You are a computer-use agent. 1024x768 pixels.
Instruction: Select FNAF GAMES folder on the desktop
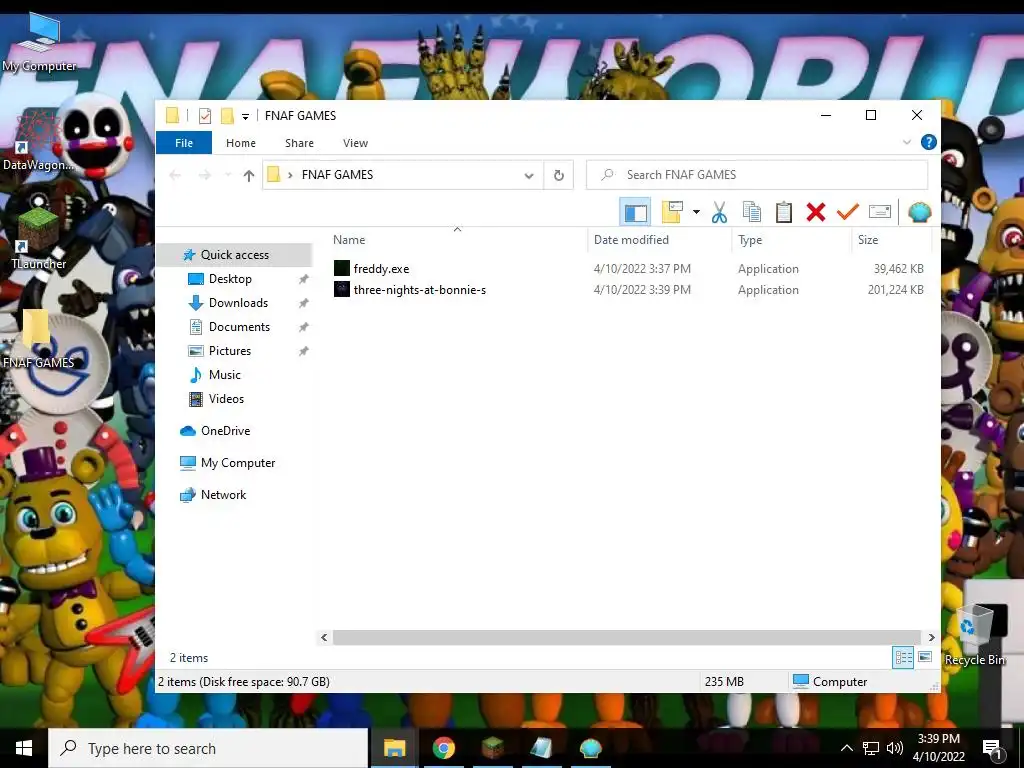[37, 340]
